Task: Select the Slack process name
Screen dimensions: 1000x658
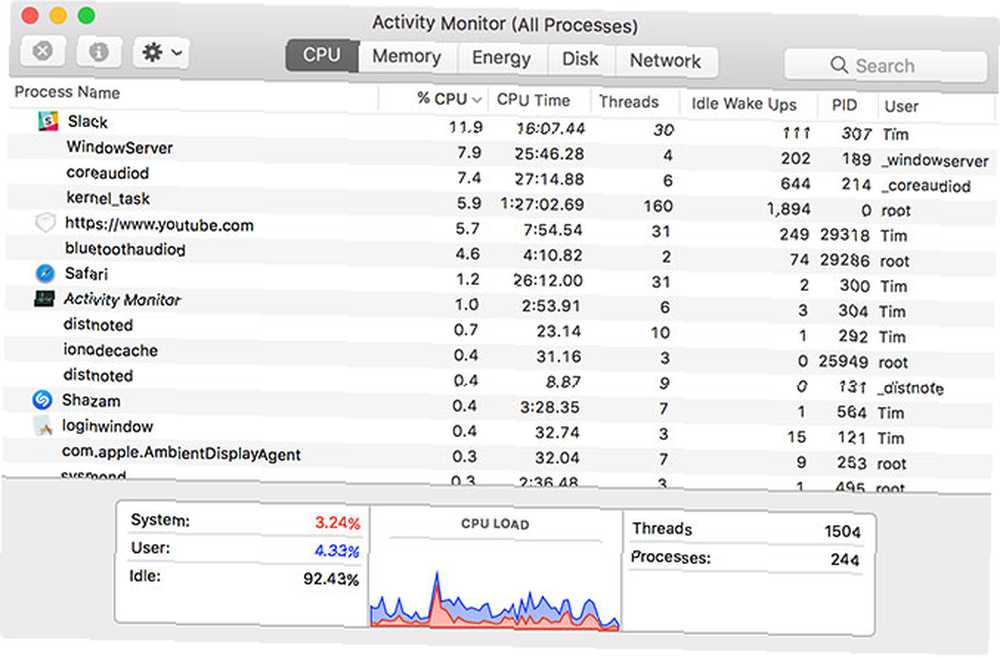Action: coord(88,122)
